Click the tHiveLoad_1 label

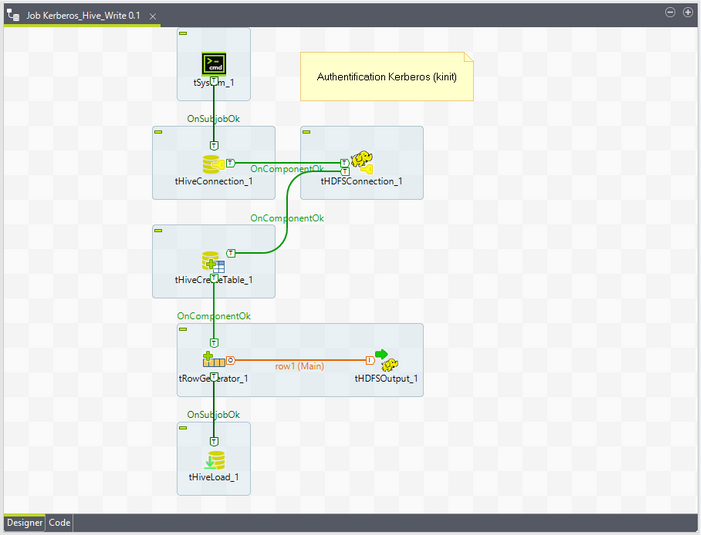tap(214, 477)
